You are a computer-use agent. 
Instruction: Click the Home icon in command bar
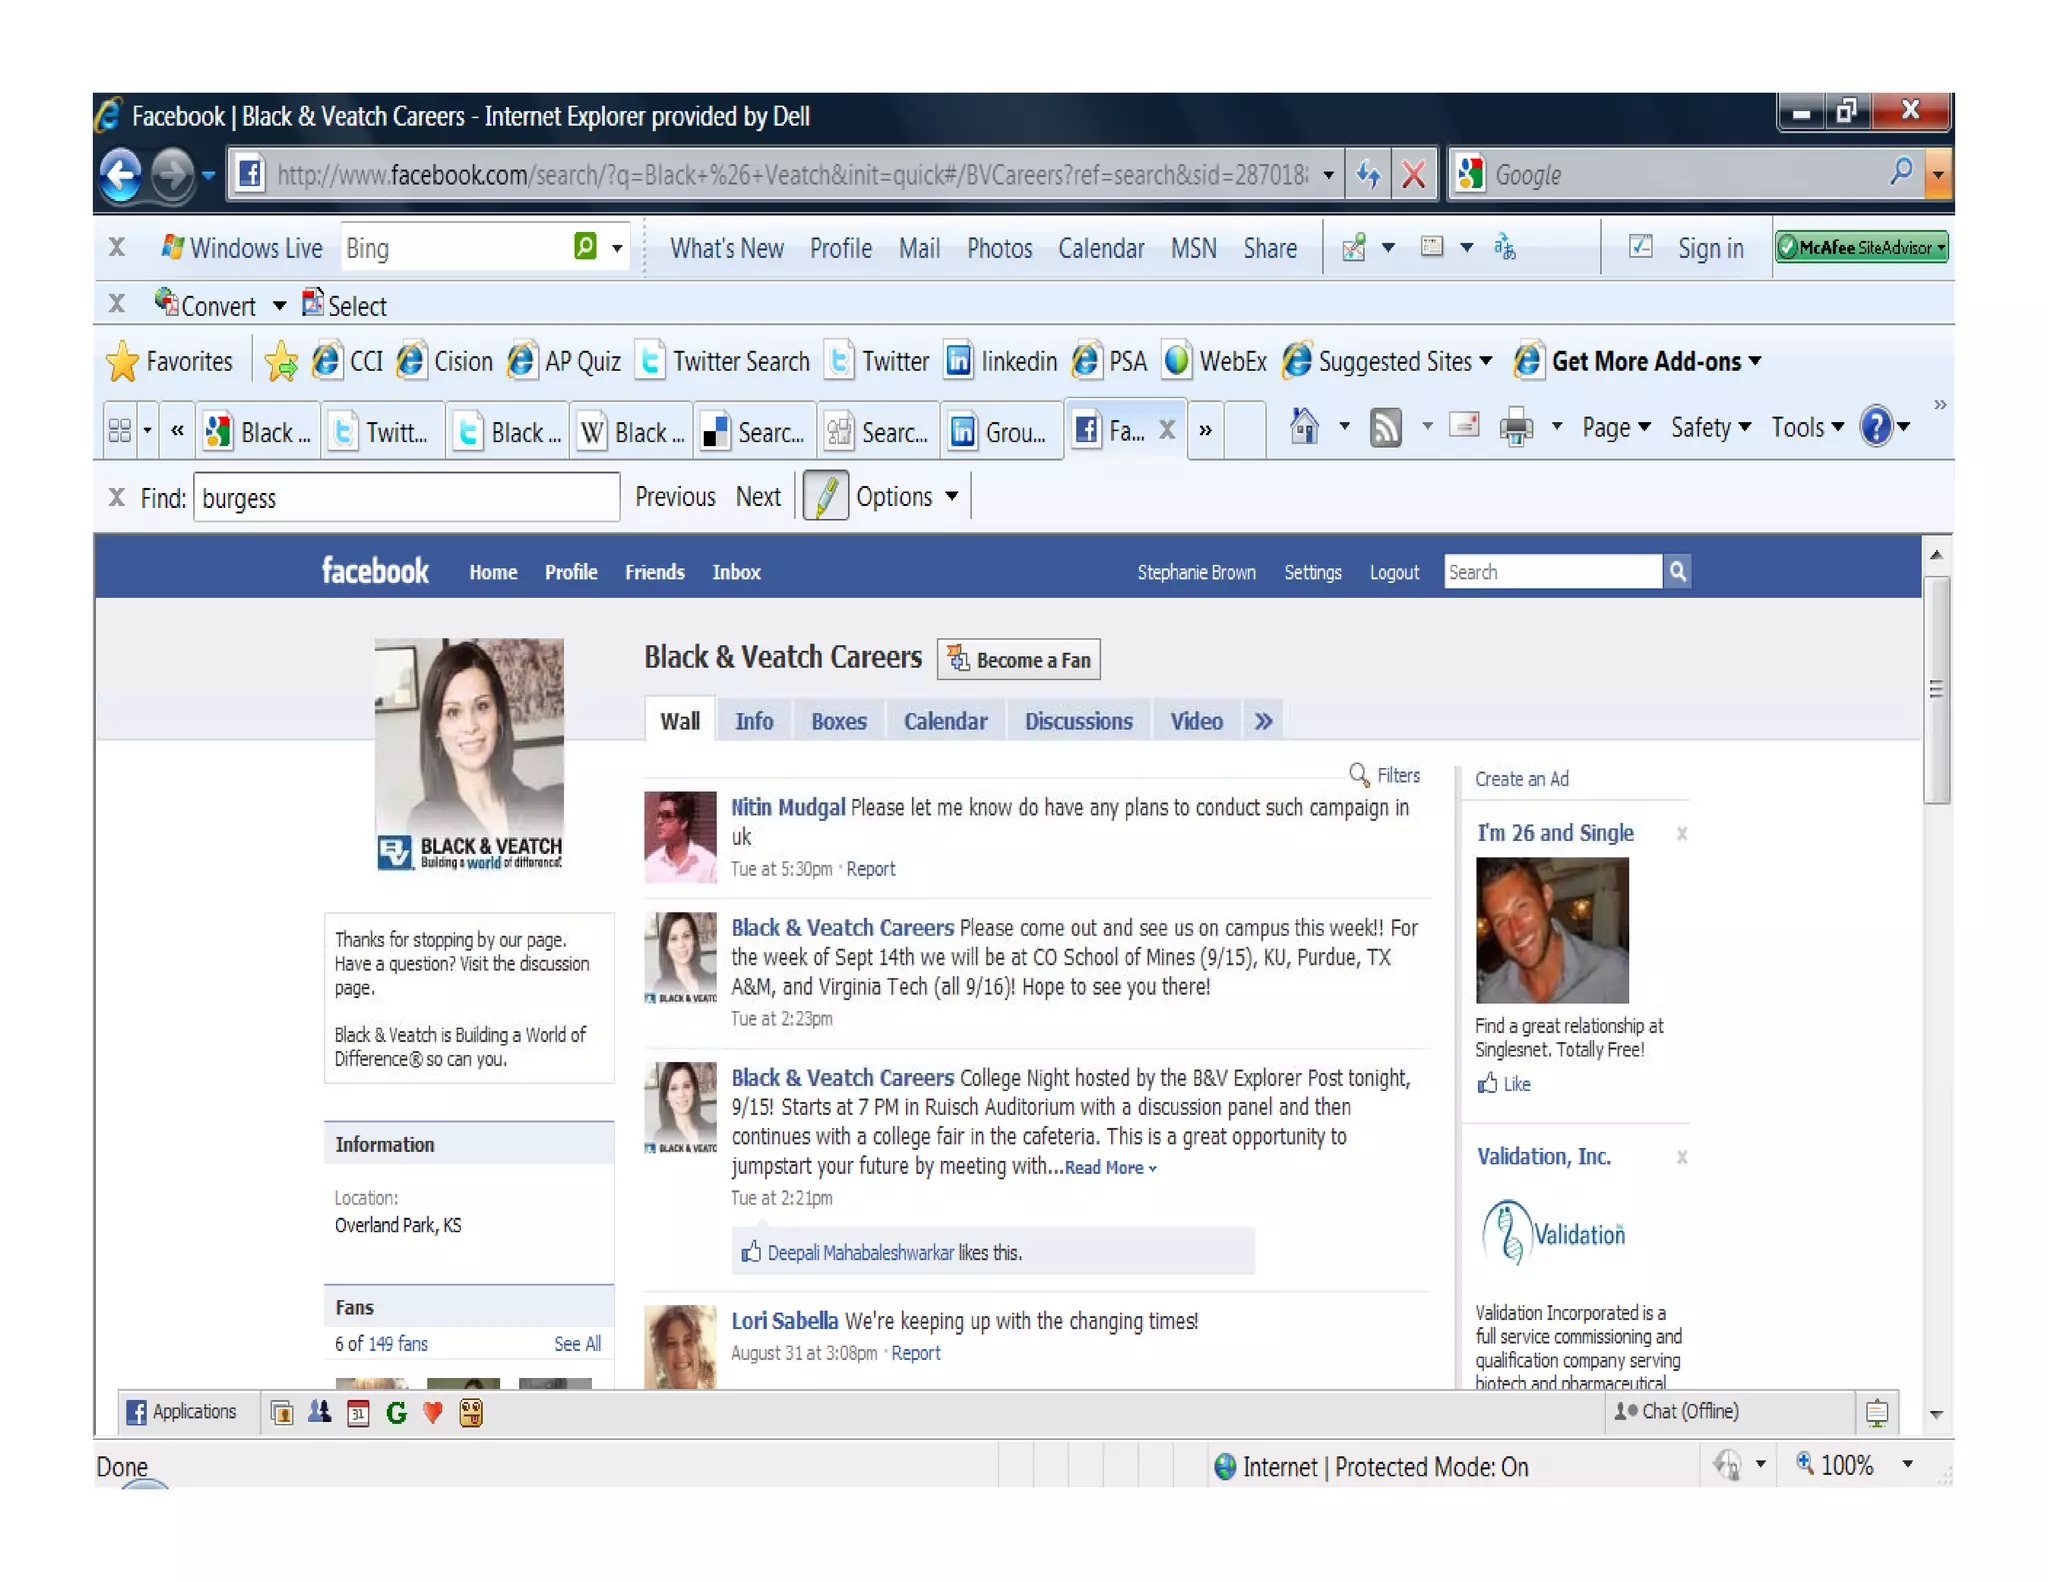click(1303, 427)
